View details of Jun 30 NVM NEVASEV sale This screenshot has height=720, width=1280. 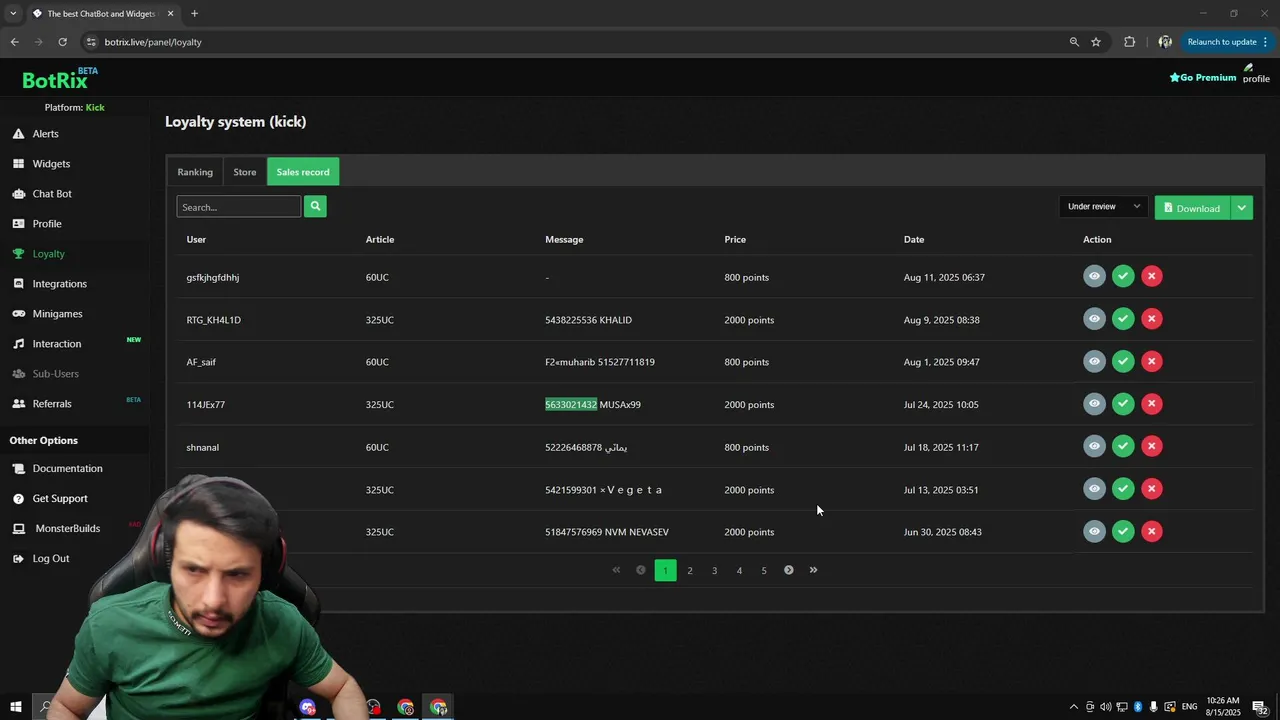click(x=1094, y=531)
